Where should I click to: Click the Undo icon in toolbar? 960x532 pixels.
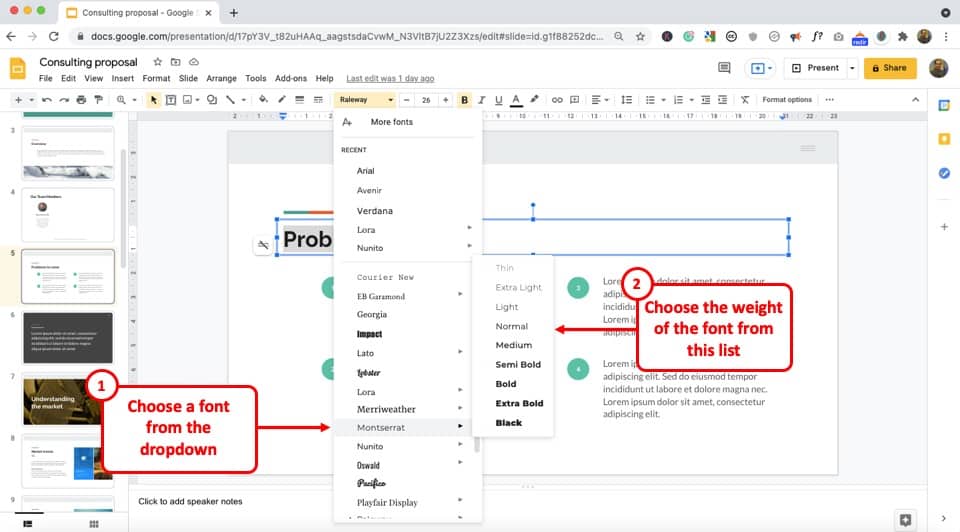pos(47,100)
